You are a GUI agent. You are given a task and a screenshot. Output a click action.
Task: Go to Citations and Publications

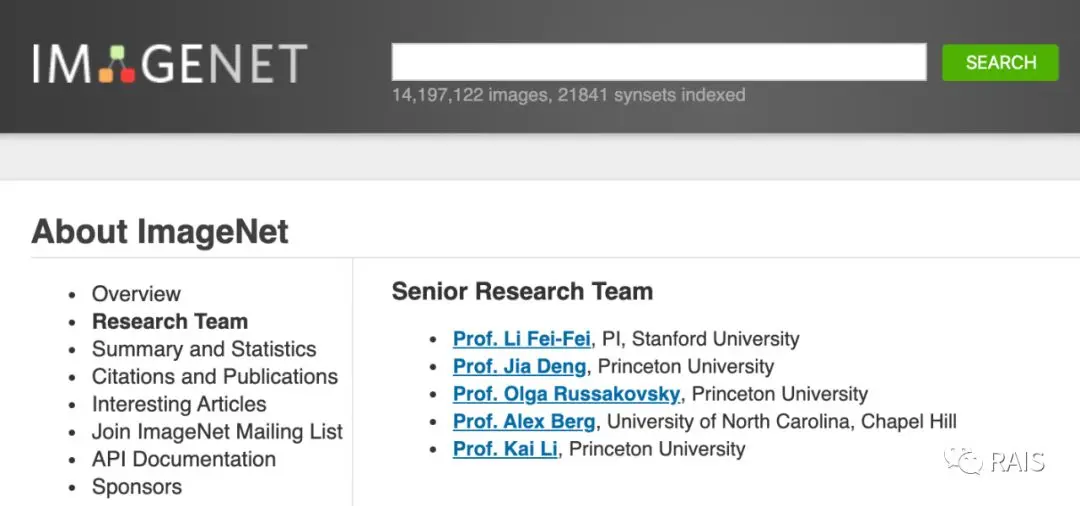[215, 377]
